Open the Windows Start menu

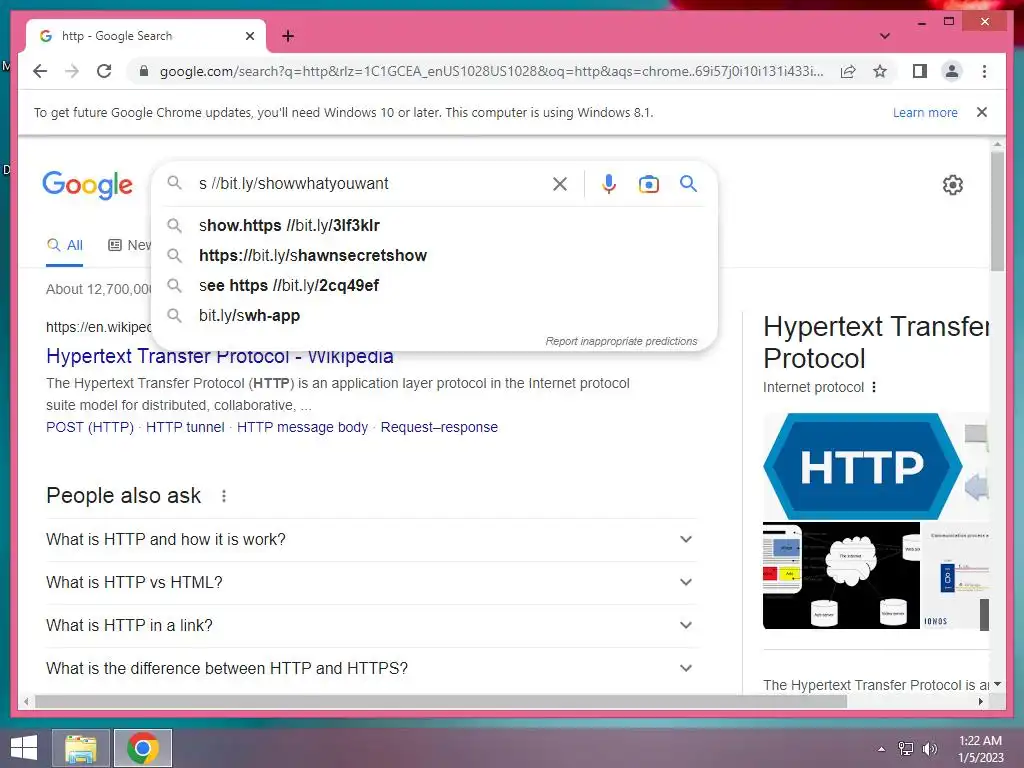point(24,748)
